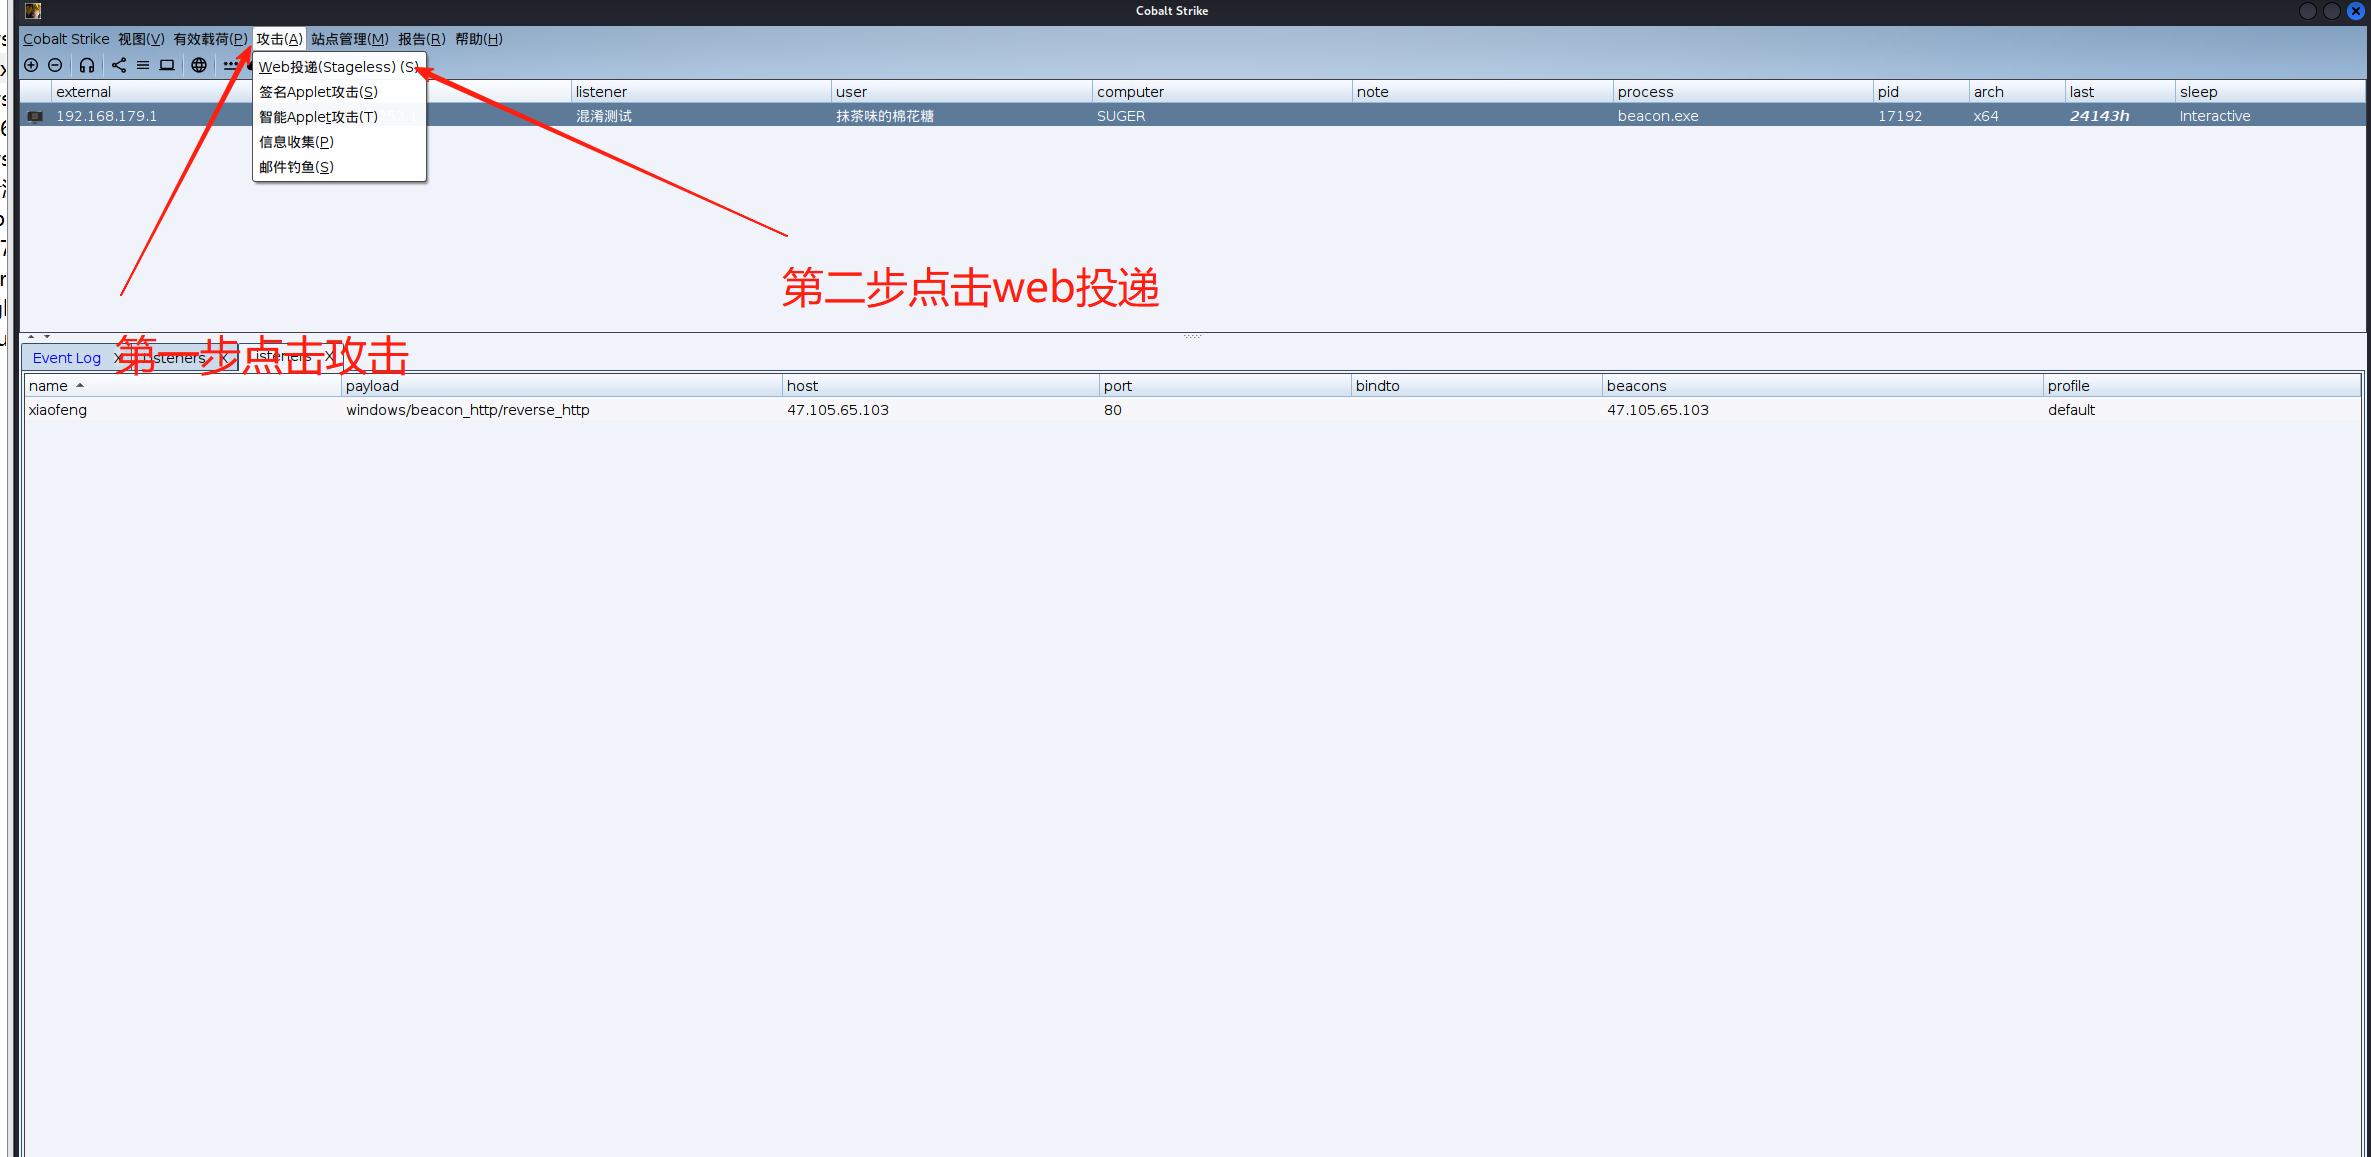Show target table via laptop icon

pos(167,65)
